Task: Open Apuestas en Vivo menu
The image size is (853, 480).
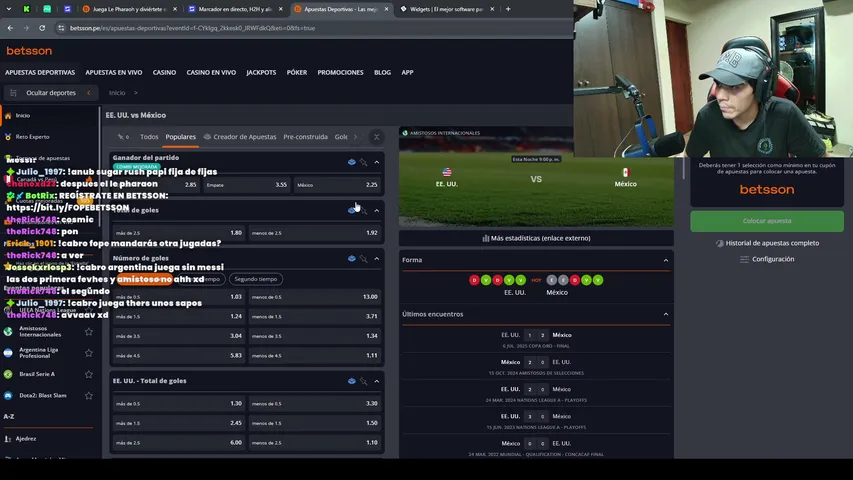Action: tap(114, 72)
